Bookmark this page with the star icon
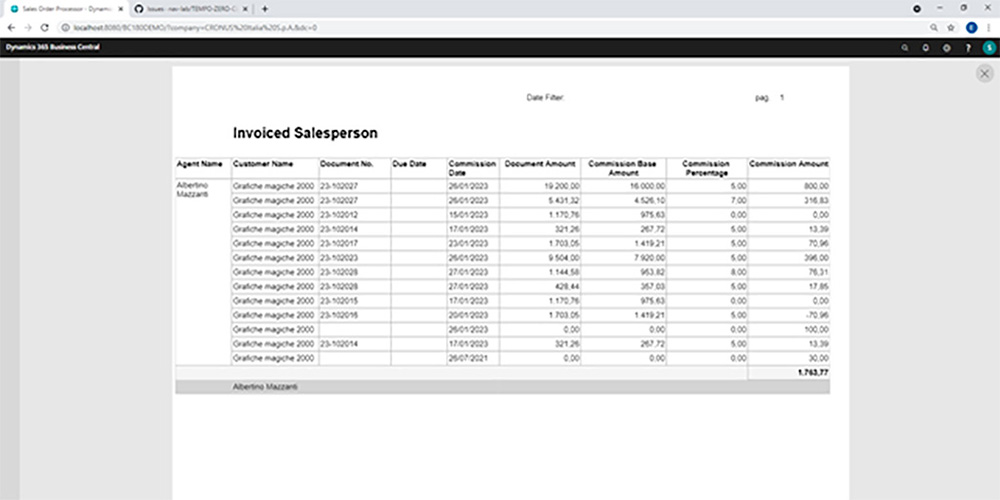 click(950, 27)
